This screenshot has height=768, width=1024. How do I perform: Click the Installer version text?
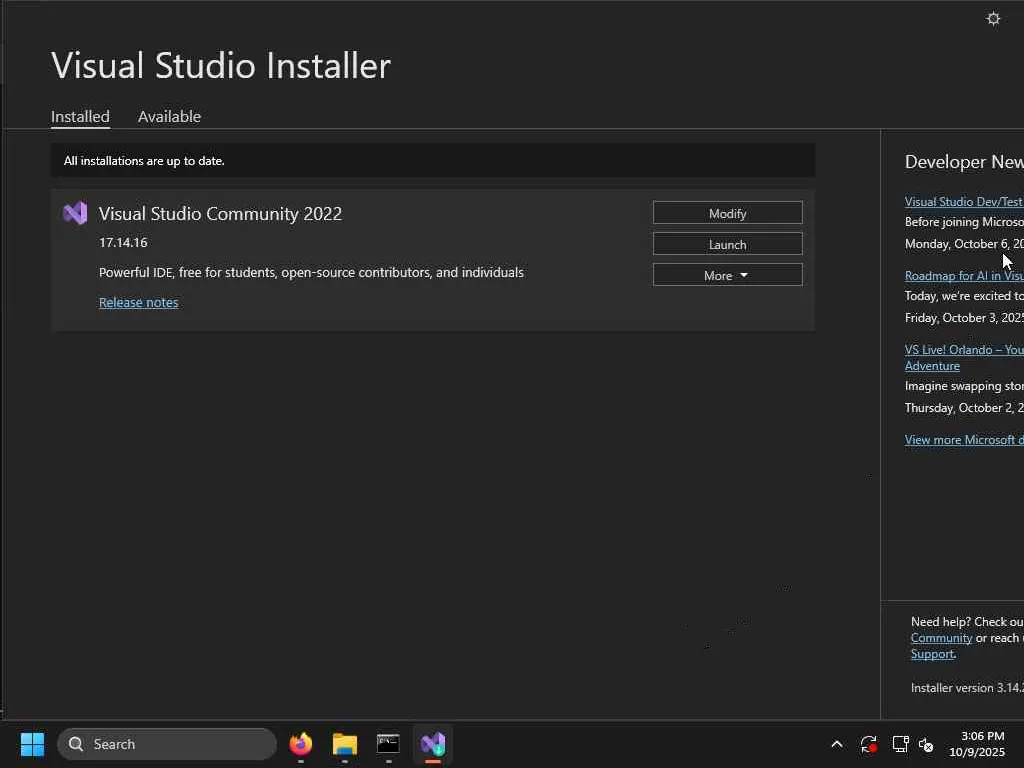(967, 688)
